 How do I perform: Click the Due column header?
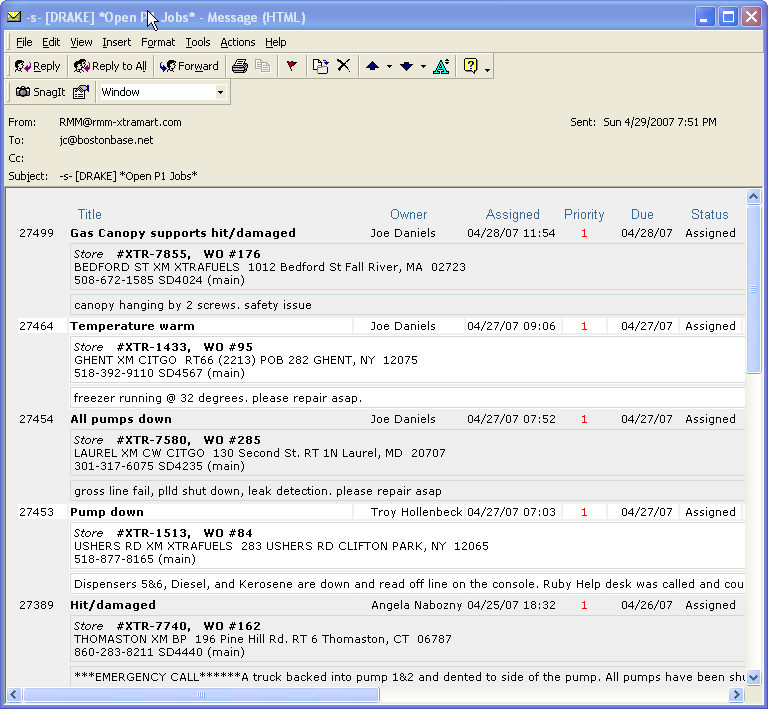point(642,214)
